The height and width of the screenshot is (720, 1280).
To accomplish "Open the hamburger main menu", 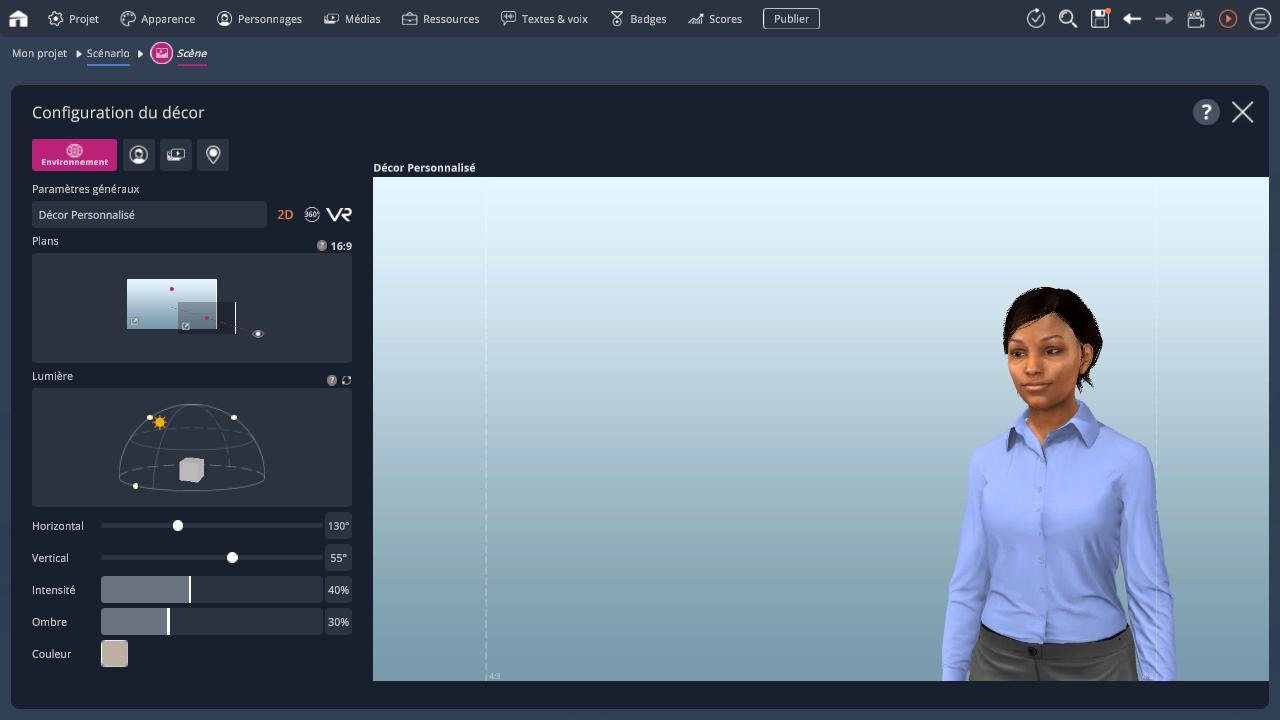I will (x=1260, y=18).
